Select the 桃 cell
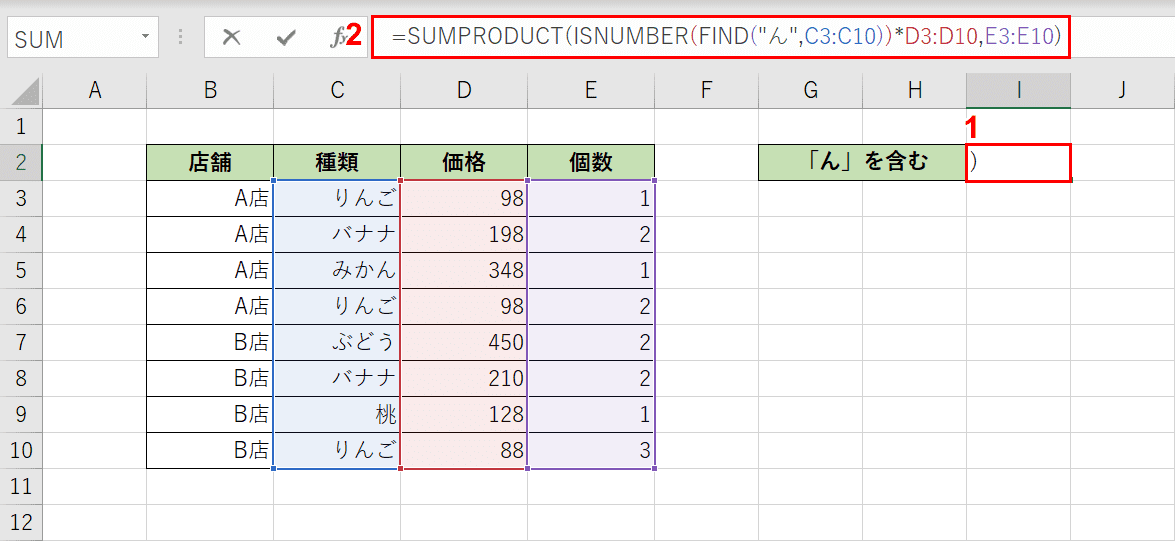The image size is (1175, 541). coord(337,414)
